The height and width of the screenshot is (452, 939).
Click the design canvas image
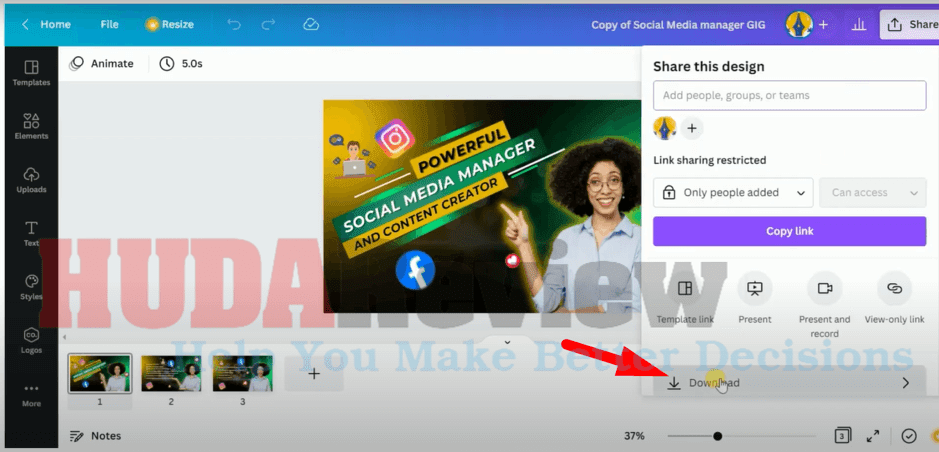pyautogui.click(x=482, y=207)
